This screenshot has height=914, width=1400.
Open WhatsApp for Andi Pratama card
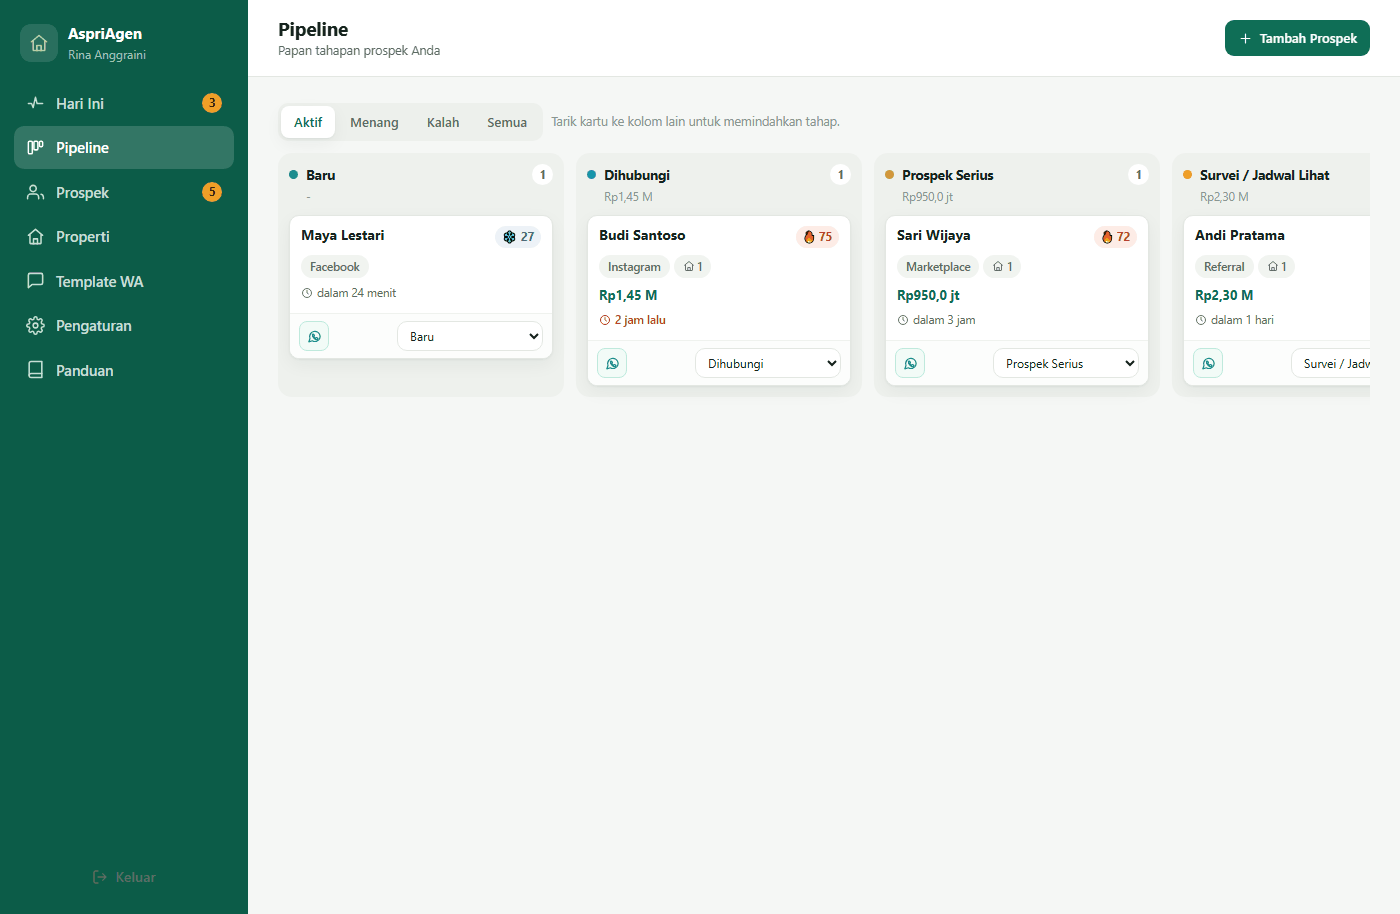[x=1208, y=363]
